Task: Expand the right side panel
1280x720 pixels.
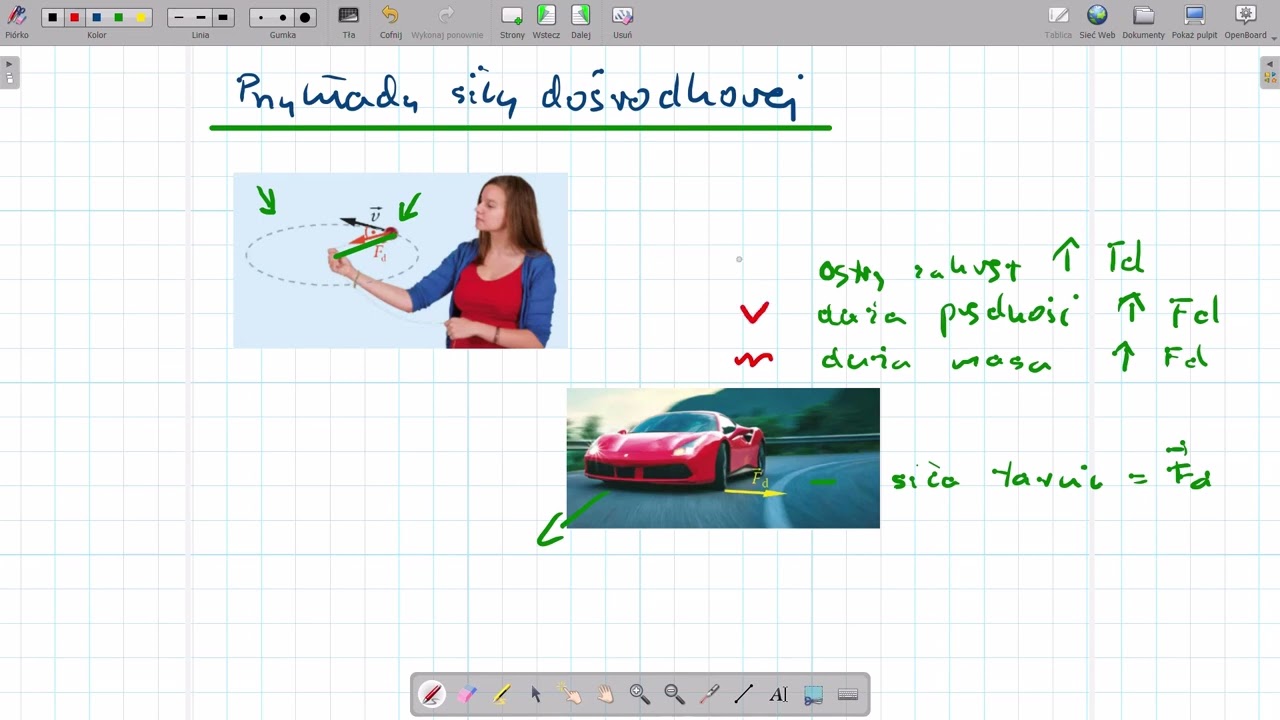Action: (x=1270, y=72)
